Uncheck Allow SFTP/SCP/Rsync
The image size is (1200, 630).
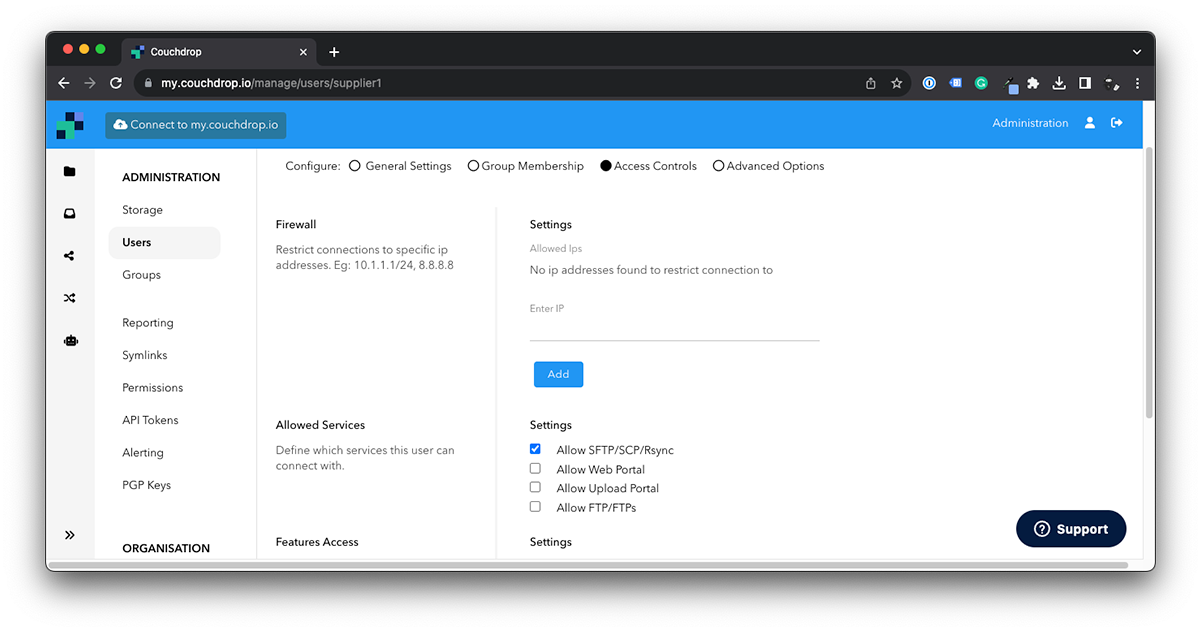click(535, 449)
